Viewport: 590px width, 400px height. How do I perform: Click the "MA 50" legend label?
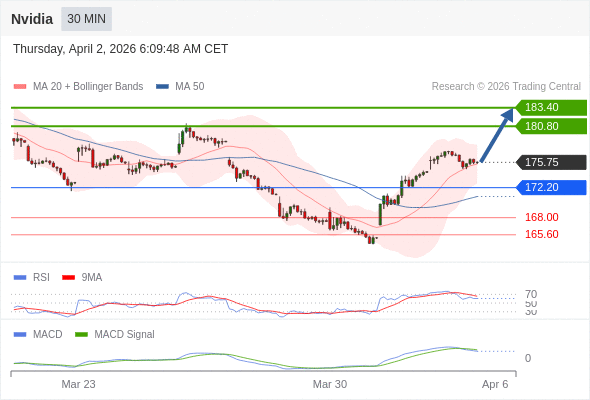point(190,87)
